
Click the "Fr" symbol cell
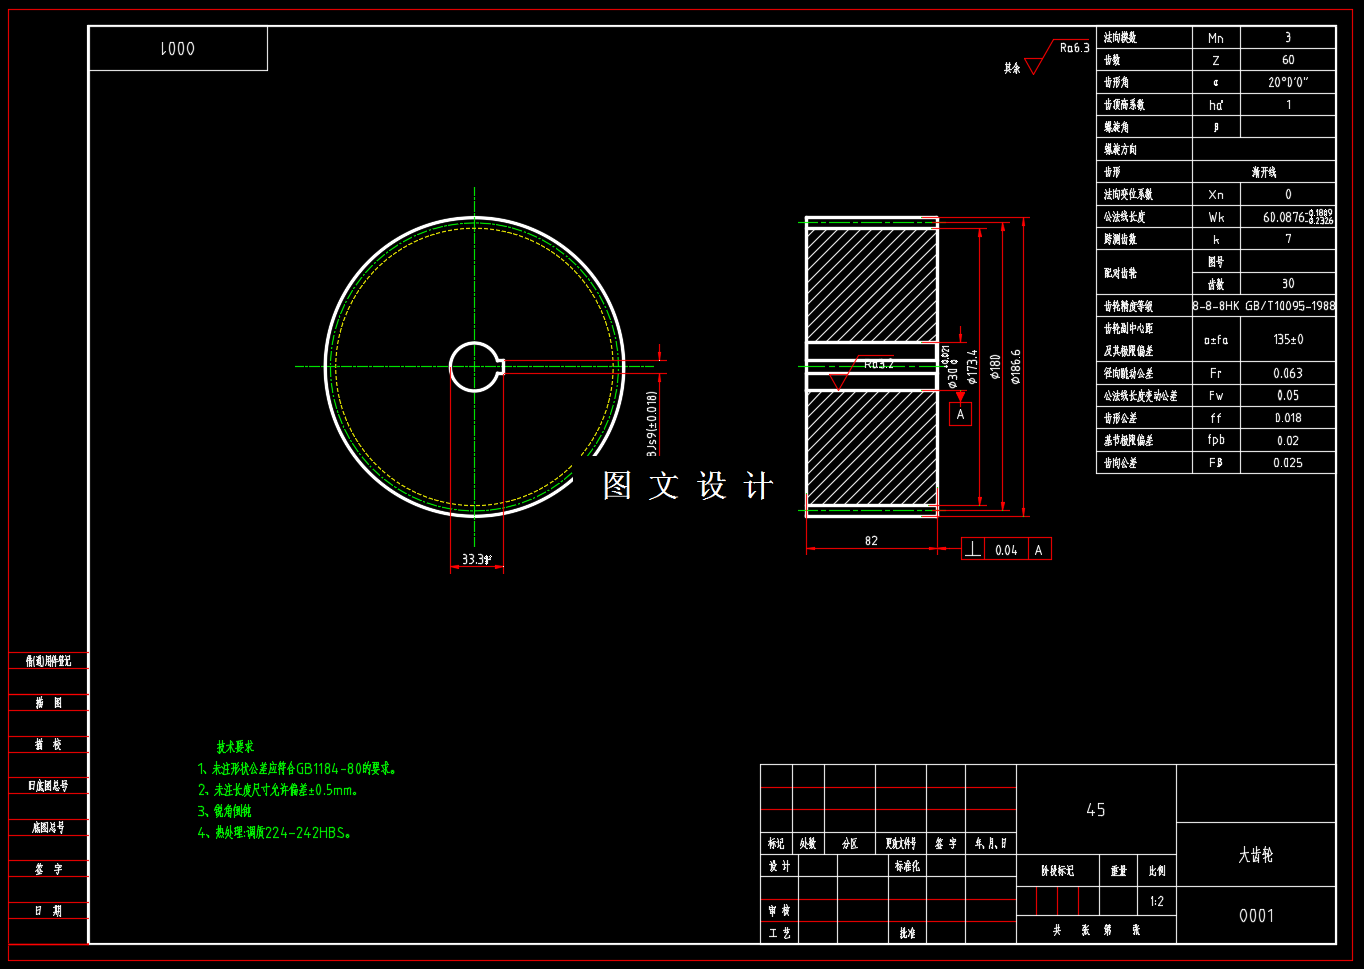[x=1216, y=373]
